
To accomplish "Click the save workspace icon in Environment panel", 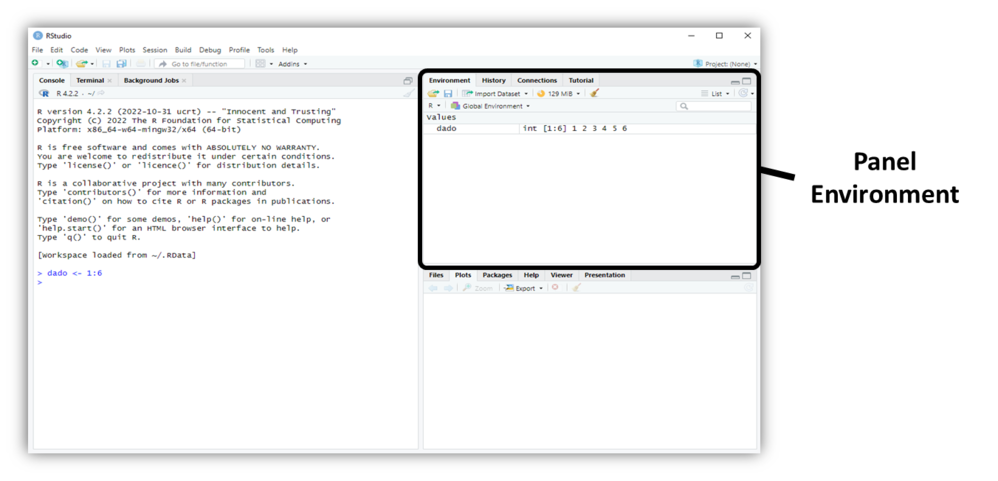I will 447,93.
